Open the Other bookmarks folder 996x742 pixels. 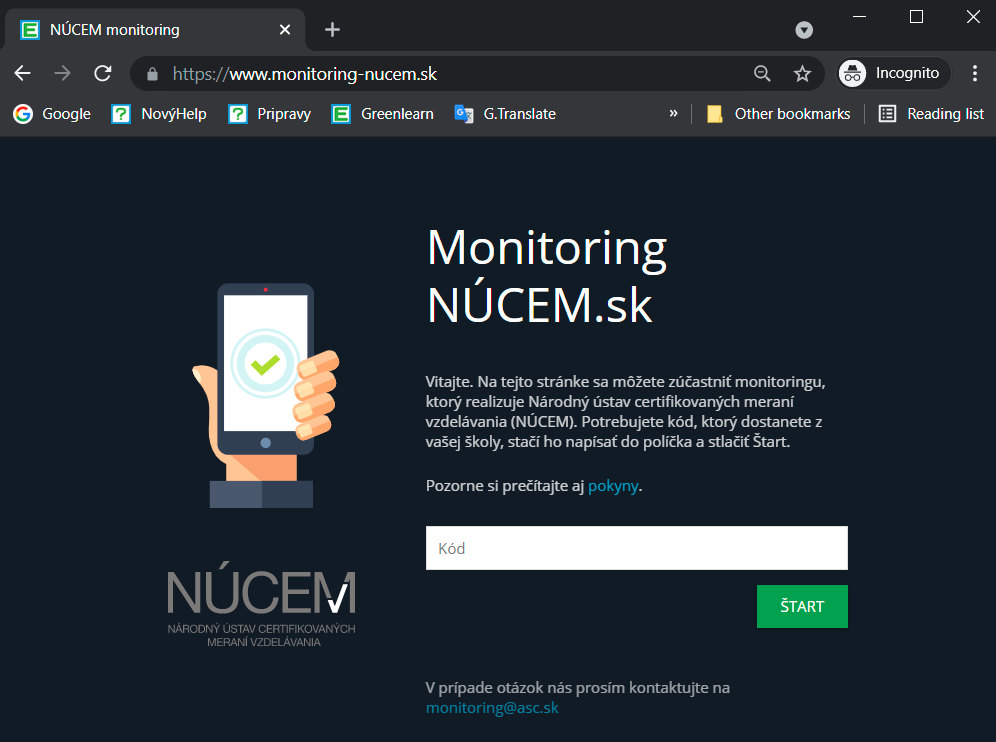779,114
